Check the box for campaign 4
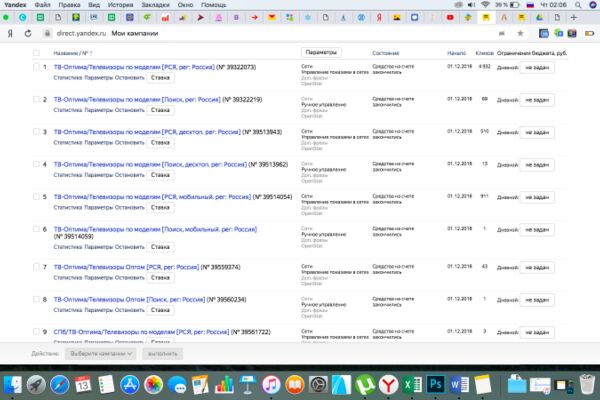This screenshot has height=400, width=600. pos(36,164)
